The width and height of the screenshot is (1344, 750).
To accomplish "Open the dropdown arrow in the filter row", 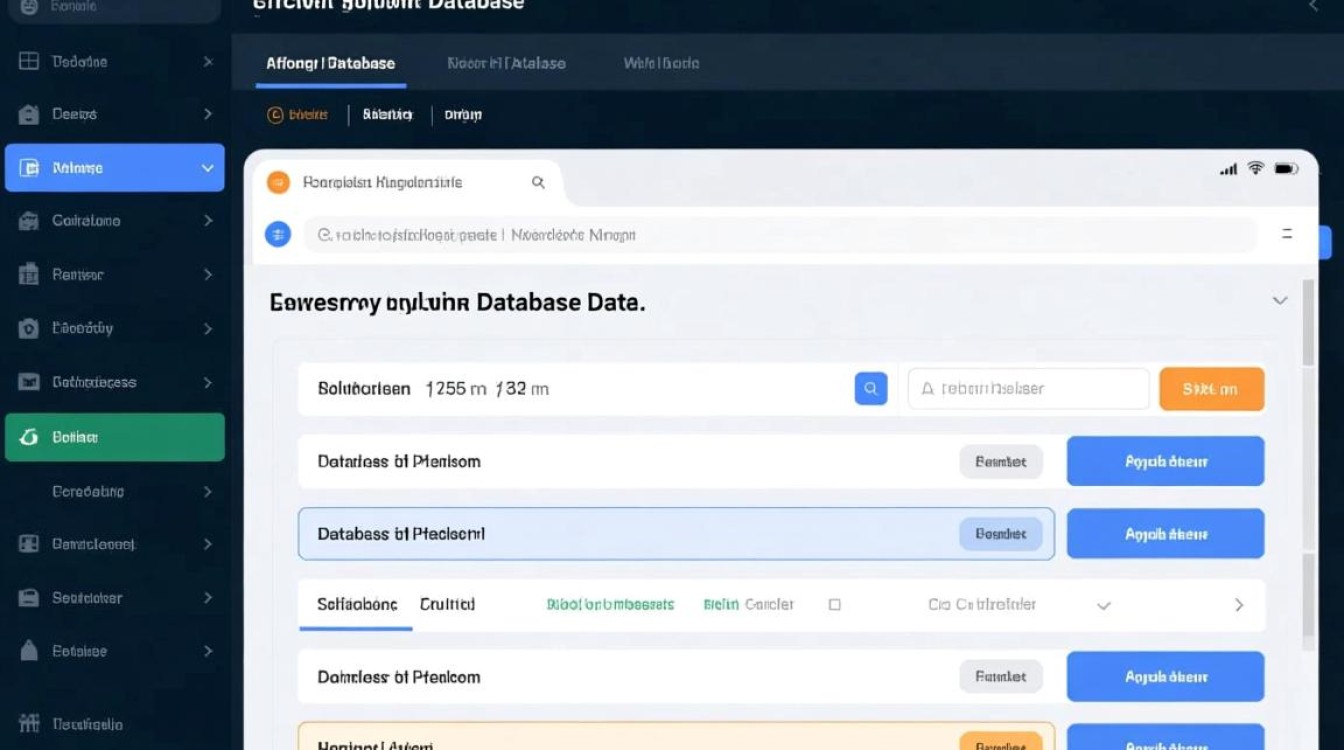I will 1104,605.
